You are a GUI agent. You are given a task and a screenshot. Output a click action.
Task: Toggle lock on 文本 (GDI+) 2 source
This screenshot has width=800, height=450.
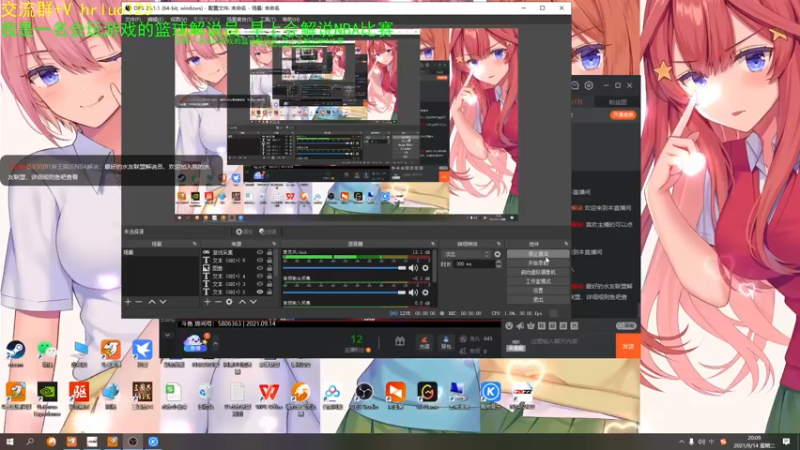point(269,292)
